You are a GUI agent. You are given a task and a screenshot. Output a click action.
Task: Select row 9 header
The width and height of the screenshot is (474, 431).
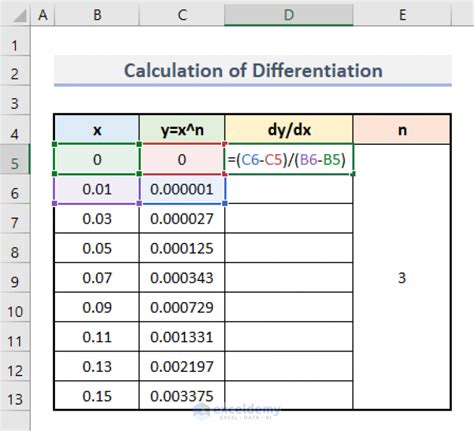15,278
